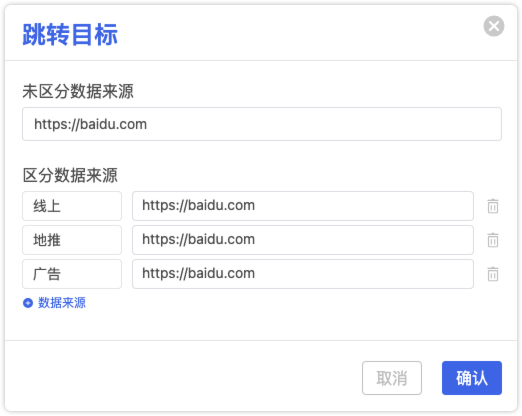This screenshot has height=416, width=522.
Task: Close the 跳转目标 dialog with X icon
Action: tap(494, 26)
